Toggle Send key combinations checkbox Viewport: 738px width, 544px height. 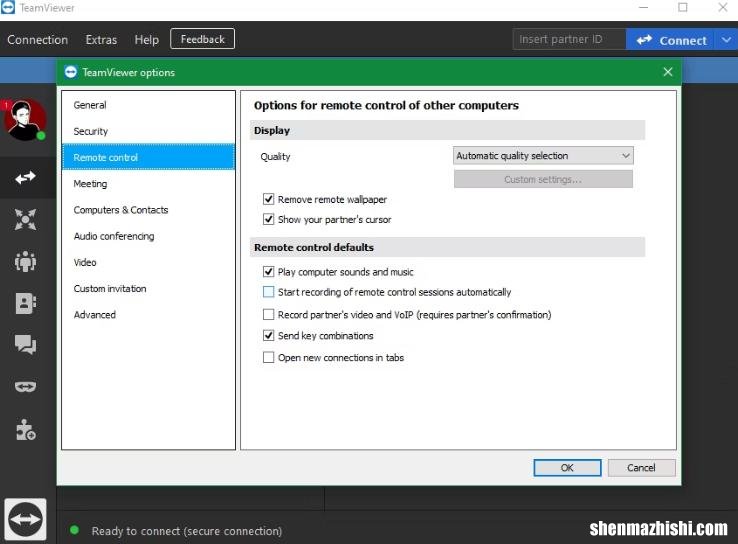click(268, 336)
